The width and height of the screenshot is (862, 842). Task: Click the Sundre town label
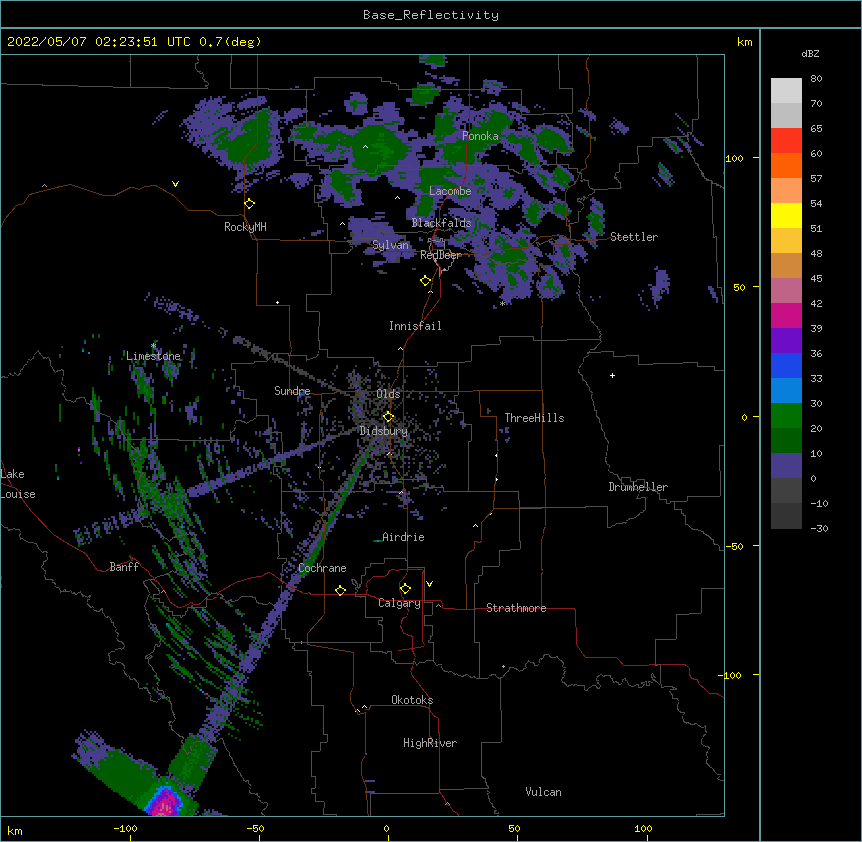(x=292, y=391)
